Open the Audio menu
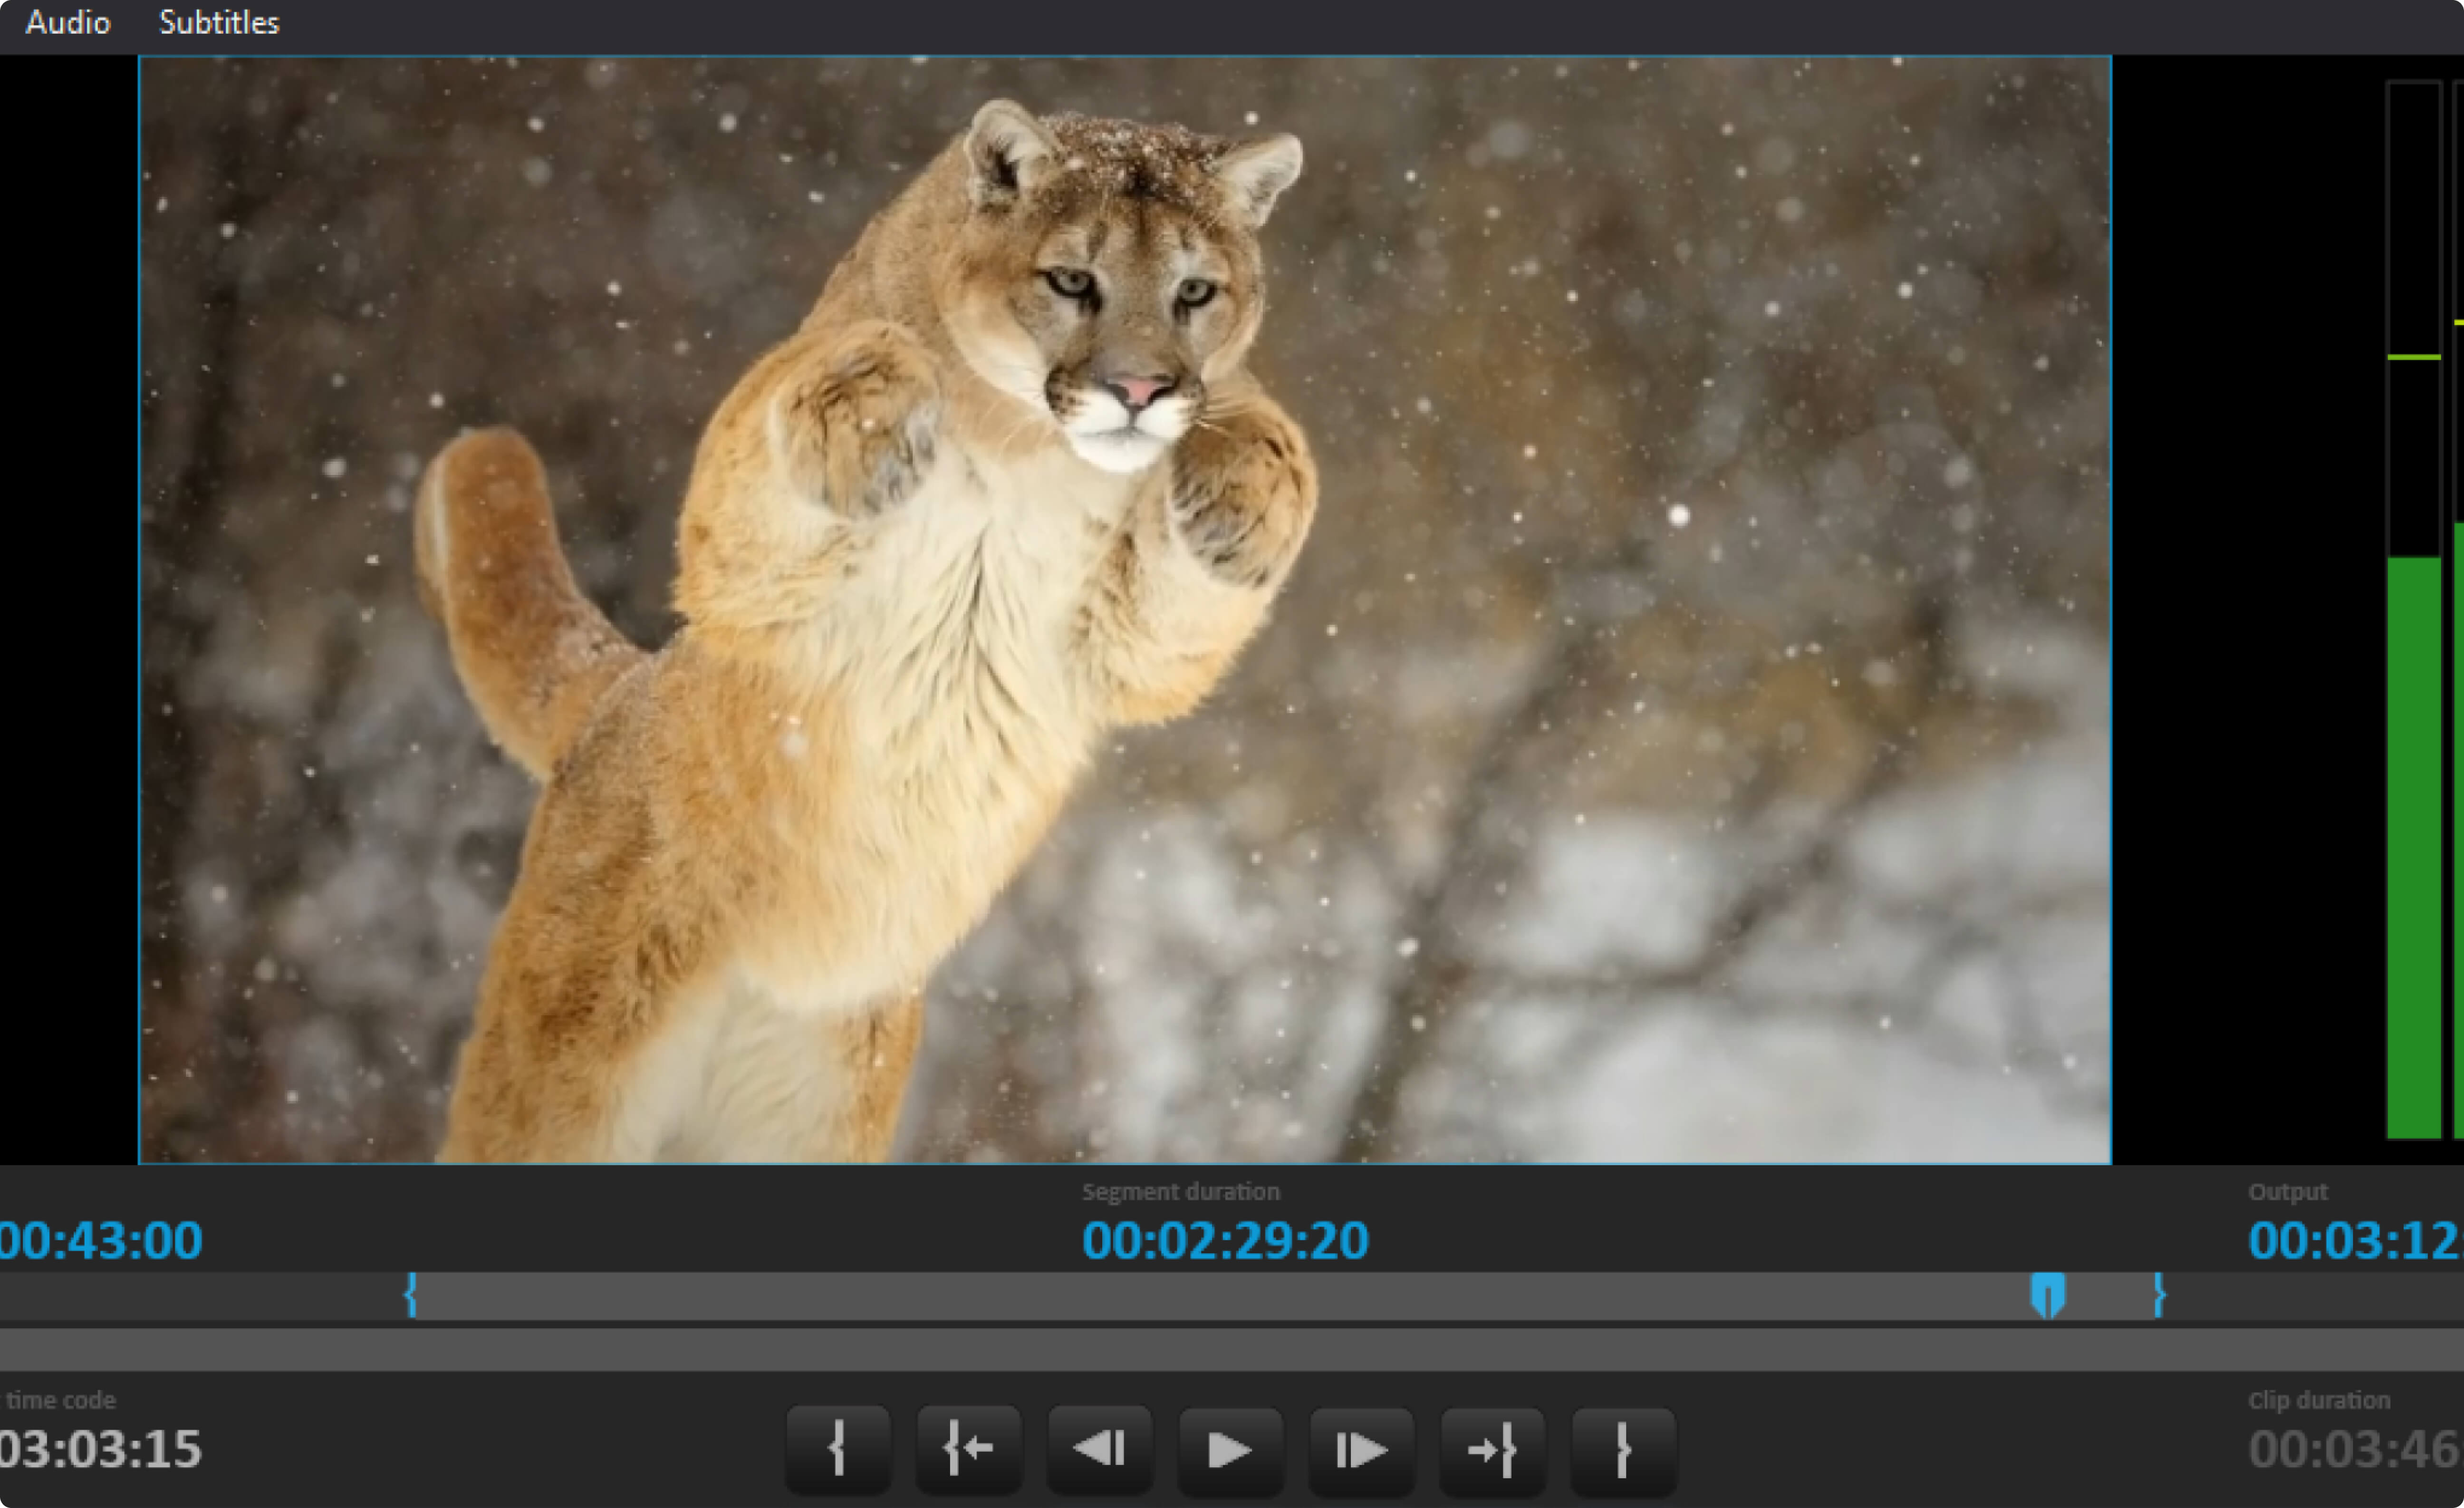 coord(68,22)
